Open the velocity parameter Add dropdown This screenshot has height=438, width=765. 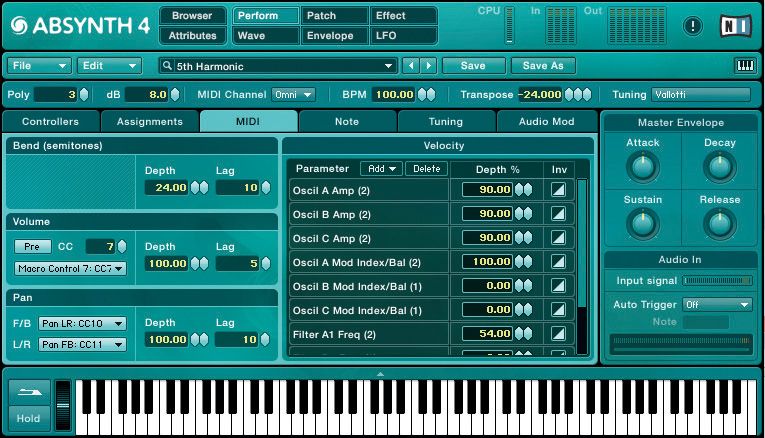[x=381, y=169]
